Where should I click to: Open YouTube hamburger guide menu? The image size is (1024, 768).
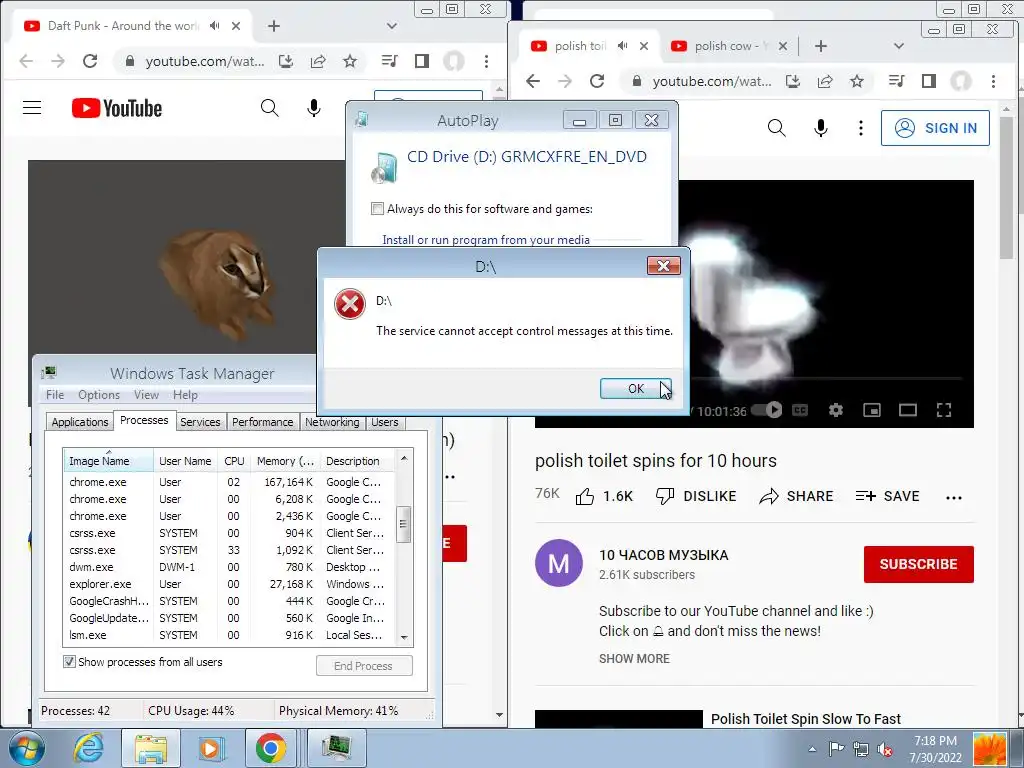32,108
